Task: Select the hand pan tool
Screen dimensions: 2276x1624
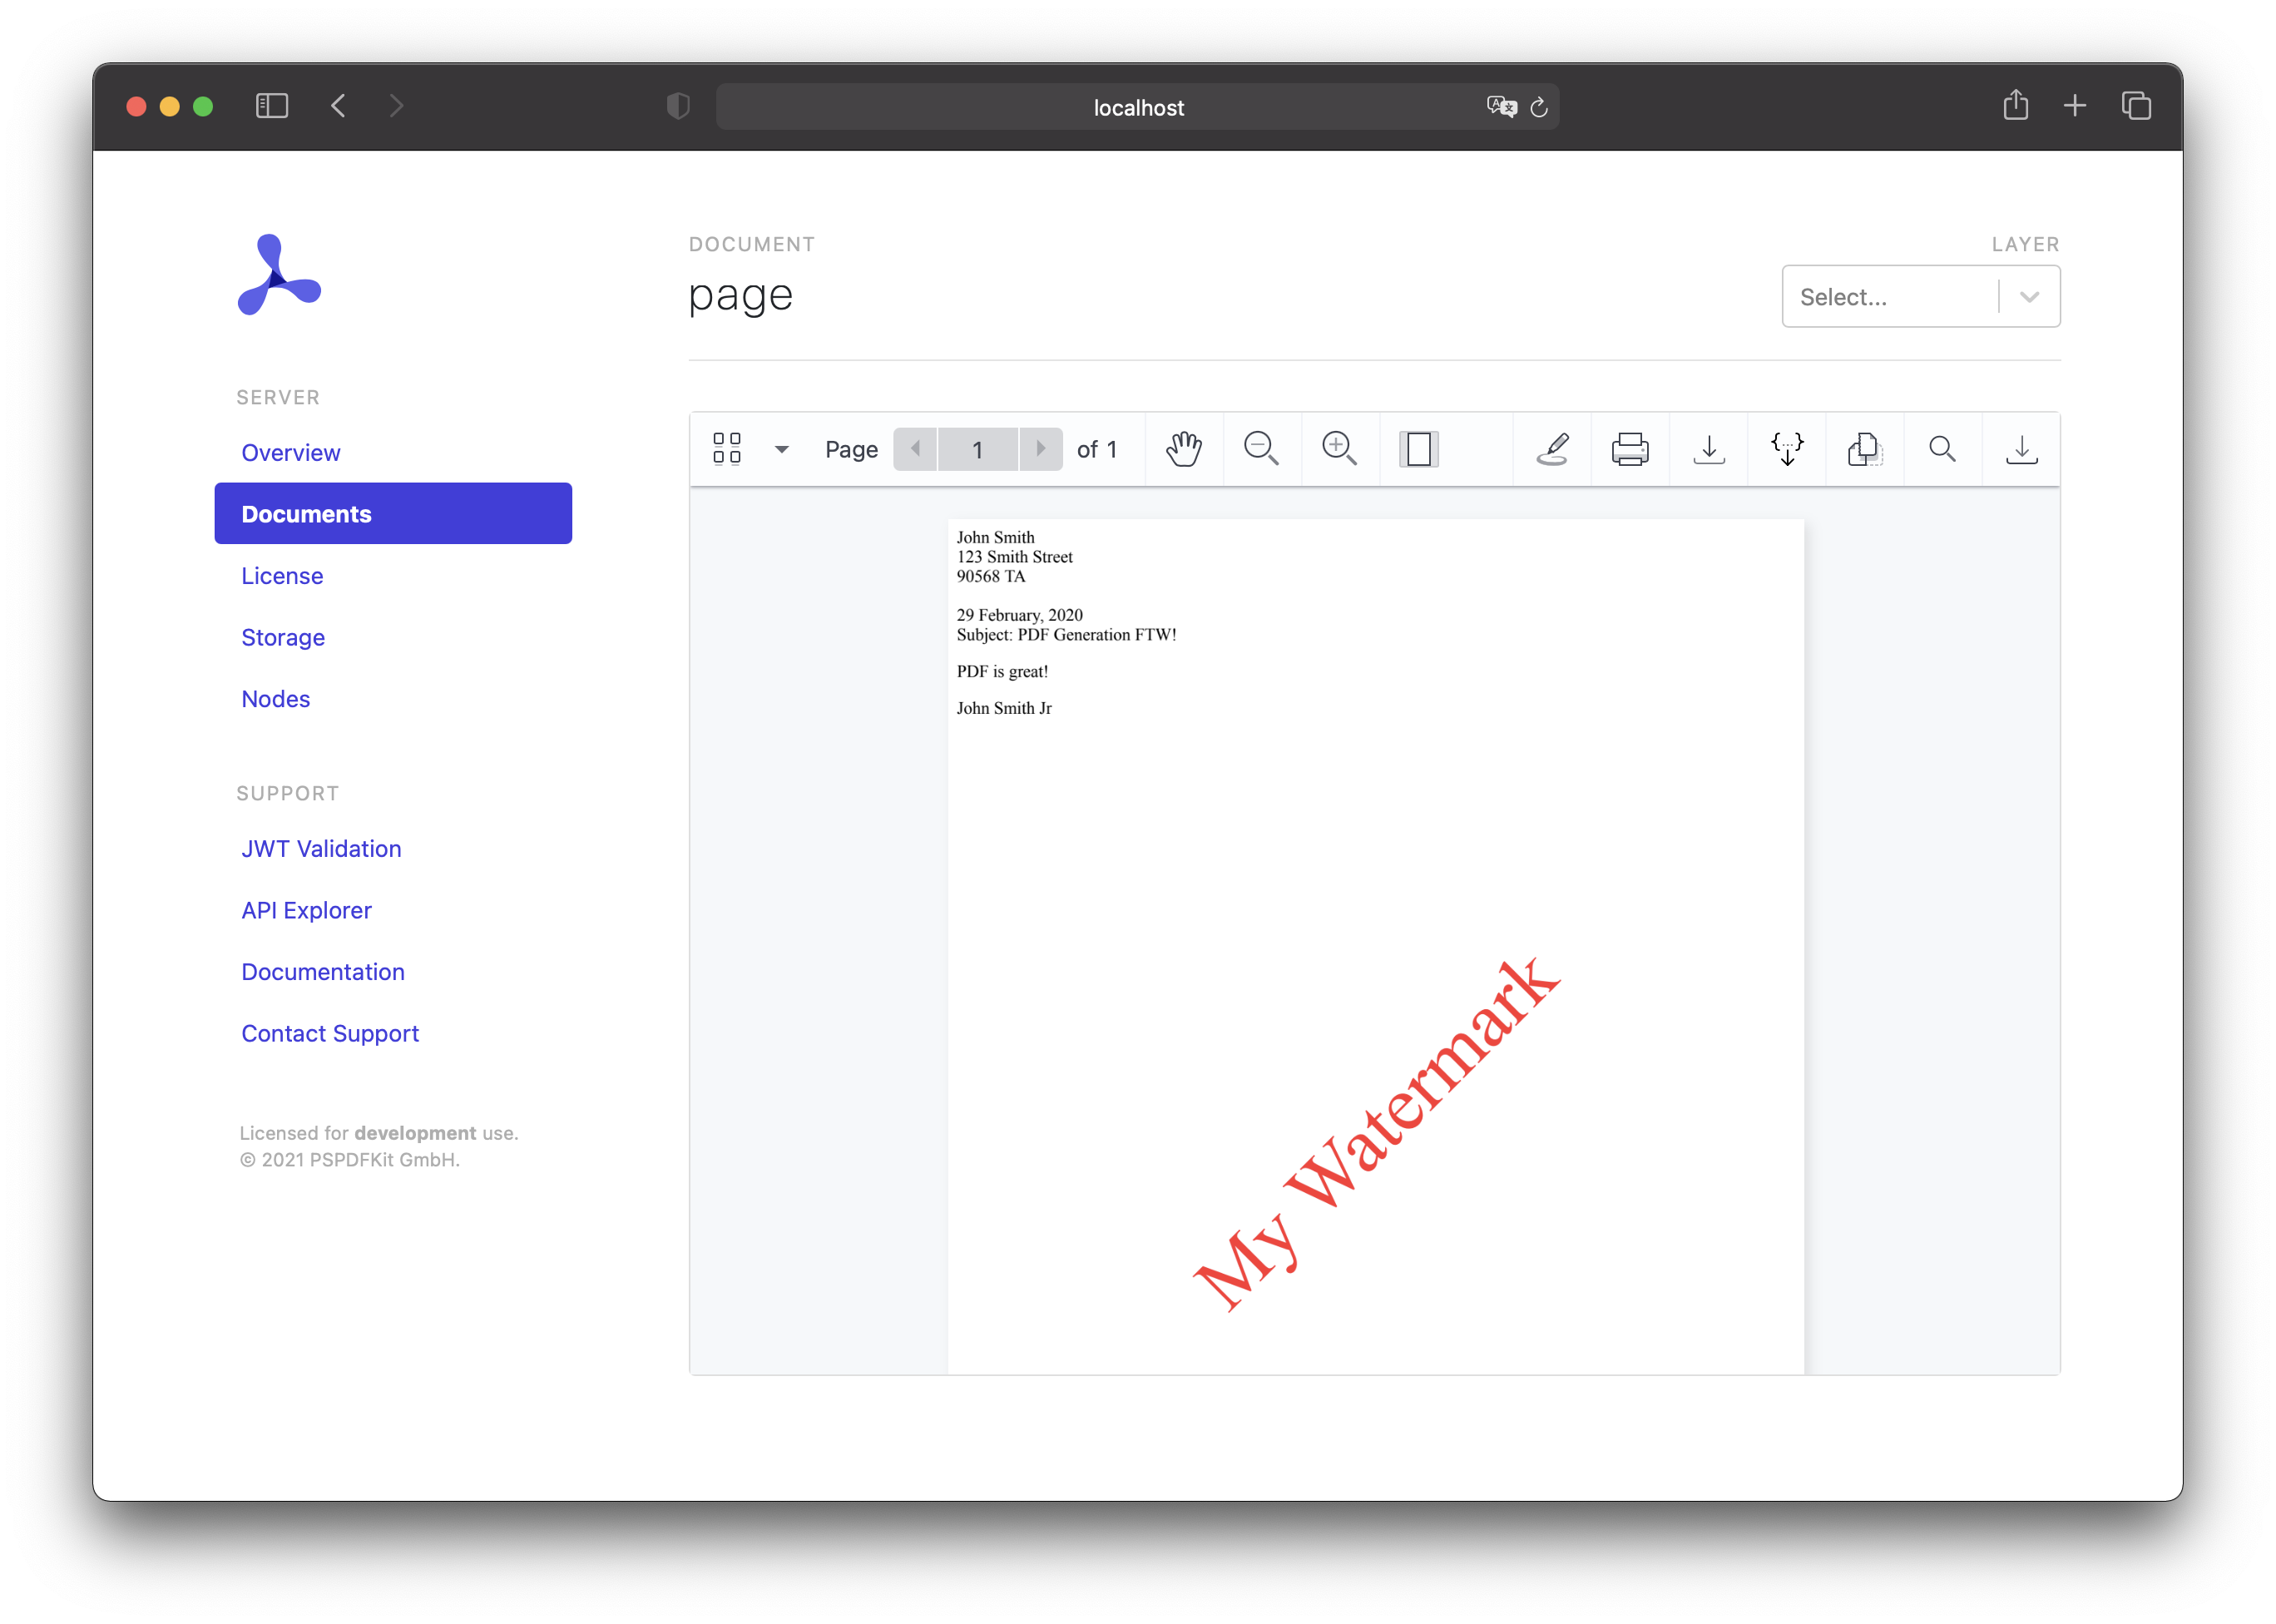Action: pos(1183,449)
